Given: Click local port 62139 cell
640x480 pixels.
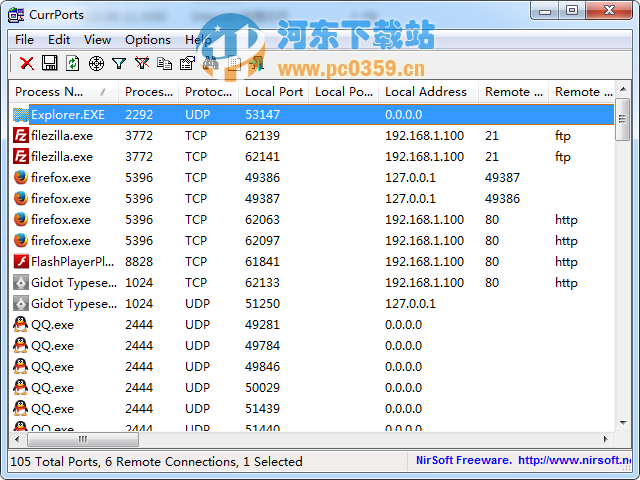Looking at the screenshot, I should click(262, 136).
